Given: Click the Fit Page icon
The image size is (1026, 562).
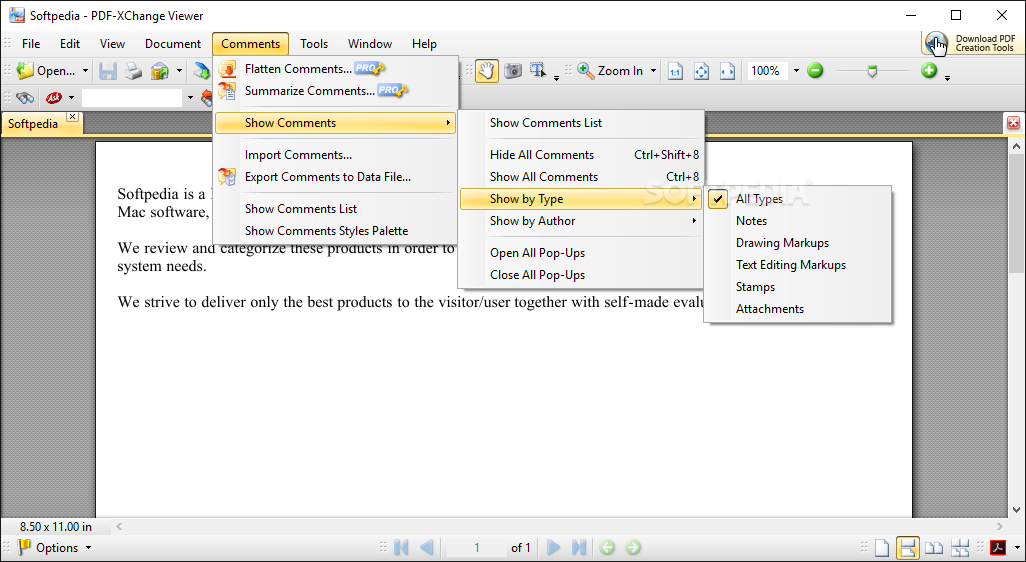Looking at the screenshot, I should (701, 71).
